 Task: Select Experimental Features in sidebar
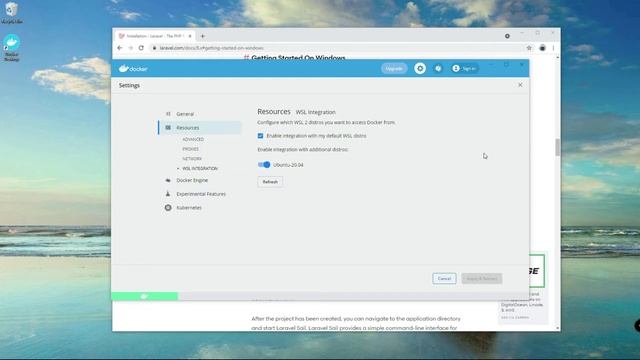click(x=200, y=194)
